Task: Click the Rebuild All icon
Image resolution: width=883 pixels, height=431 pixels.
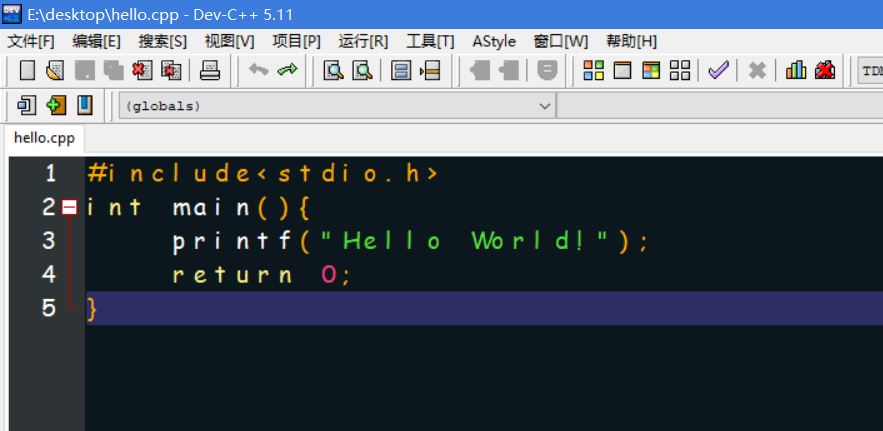Action: (680, 71)
